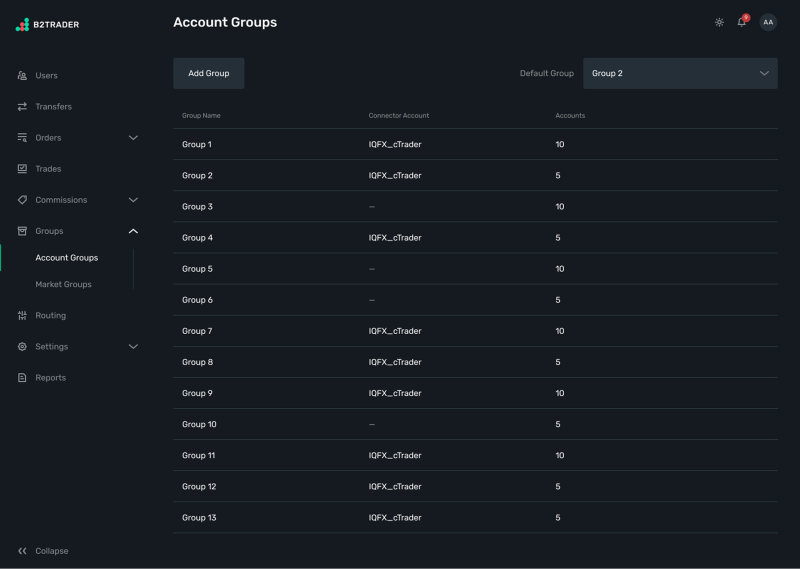
Task: Sort by Connector Account column header
Action: (x=398, y=116)
